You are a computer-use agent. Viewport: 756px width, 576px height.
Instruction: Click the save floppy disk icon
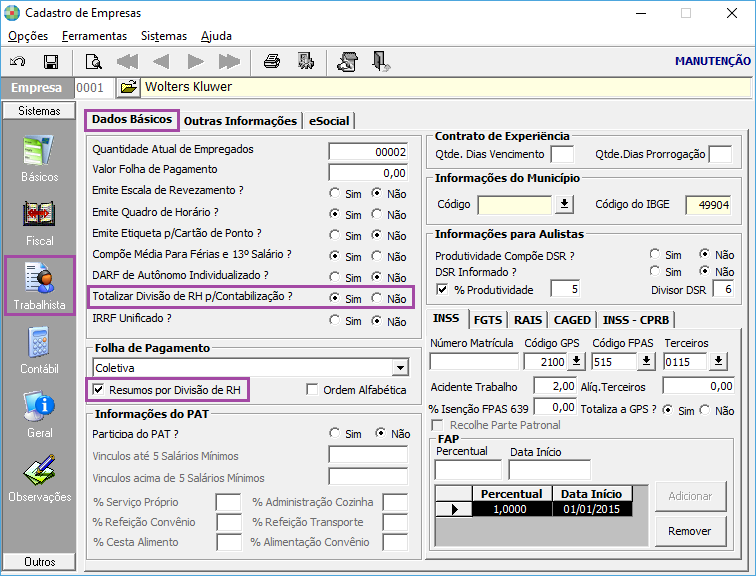pyautogui.click(x=50, y=62)
